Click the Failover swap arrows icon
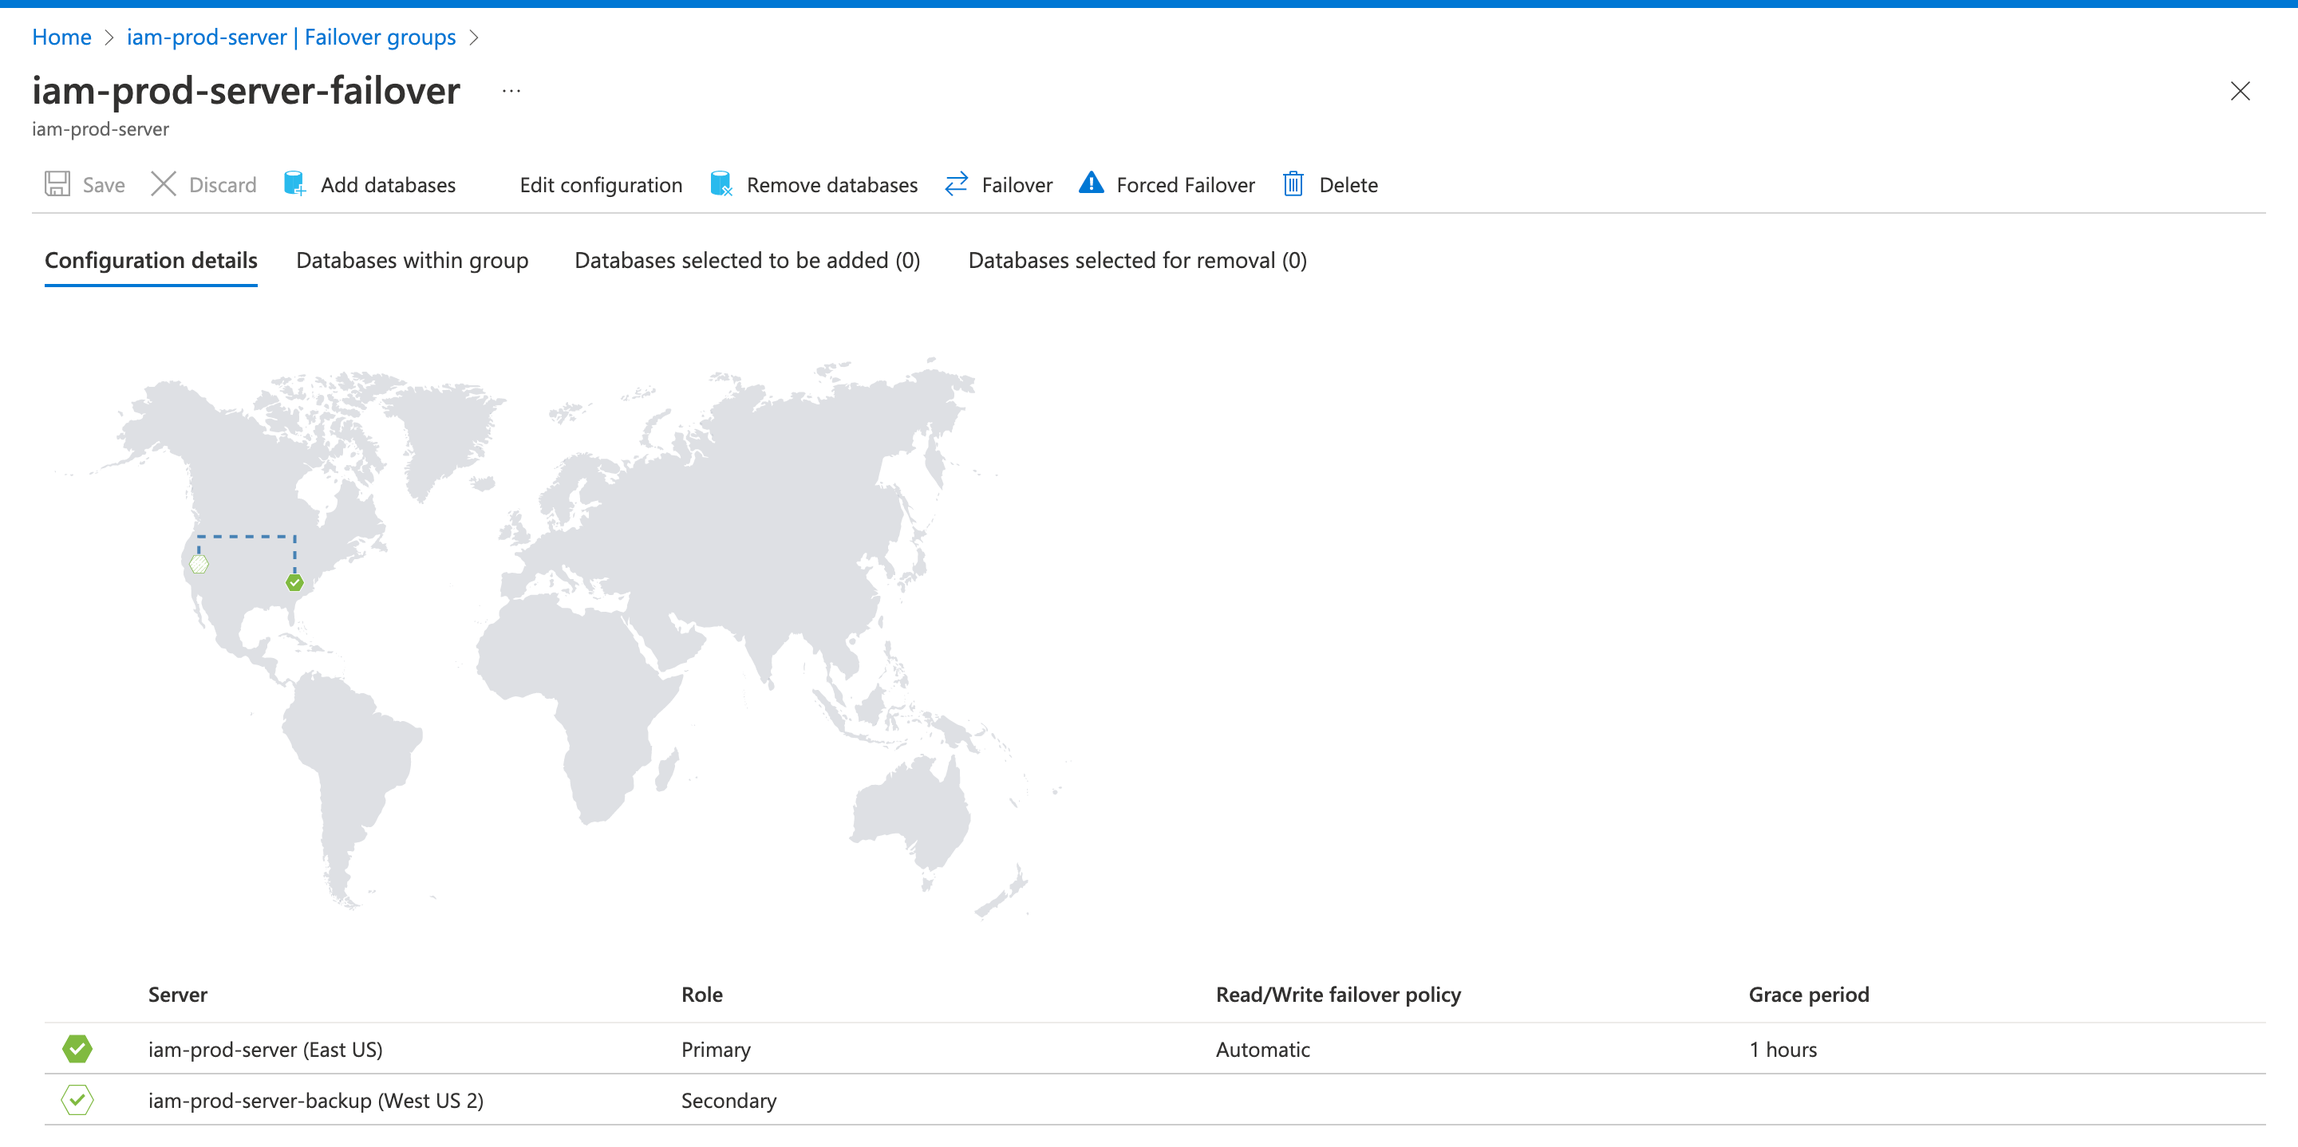This screenshot has width=2298, height=1147. pos(957,184)
